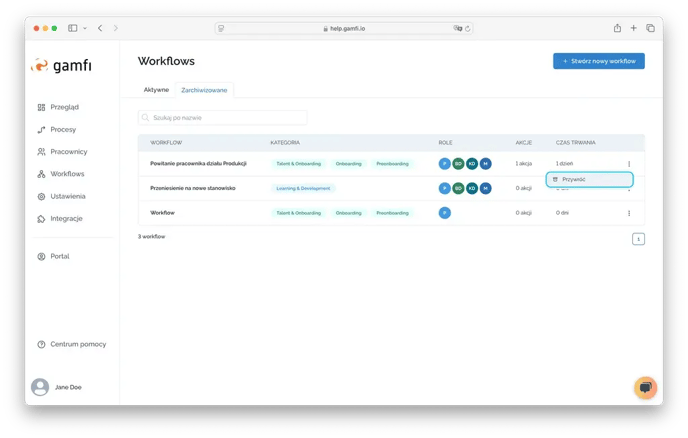Open Centrum pomocy help icon
The height and width of the screenshot is (438, 688).
point(41,344)
